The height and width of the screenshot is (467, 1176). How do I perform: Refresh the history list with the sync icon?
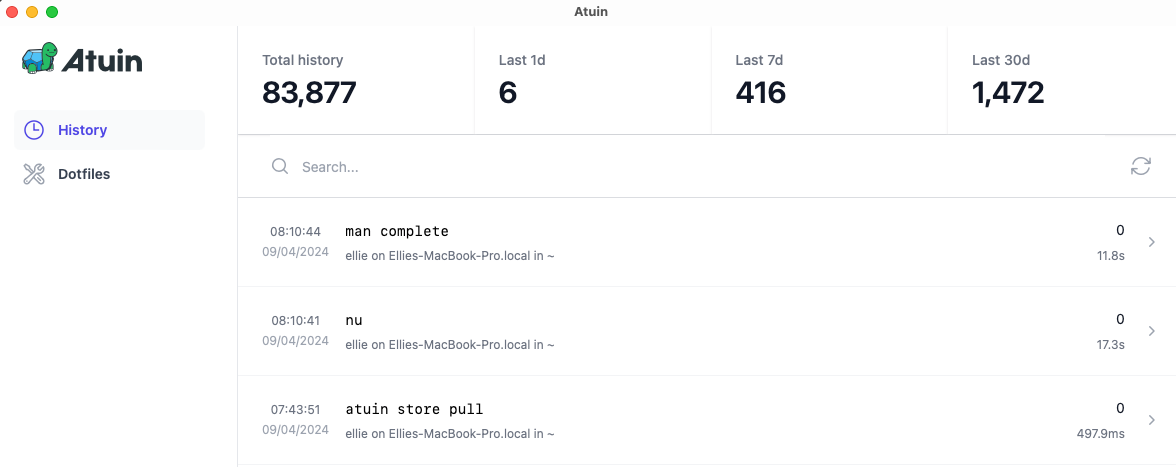1141,166
